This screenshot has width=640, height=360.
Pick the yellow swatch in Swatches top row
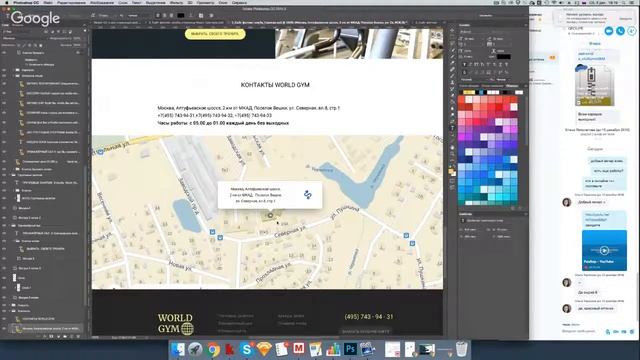(469, 92)
